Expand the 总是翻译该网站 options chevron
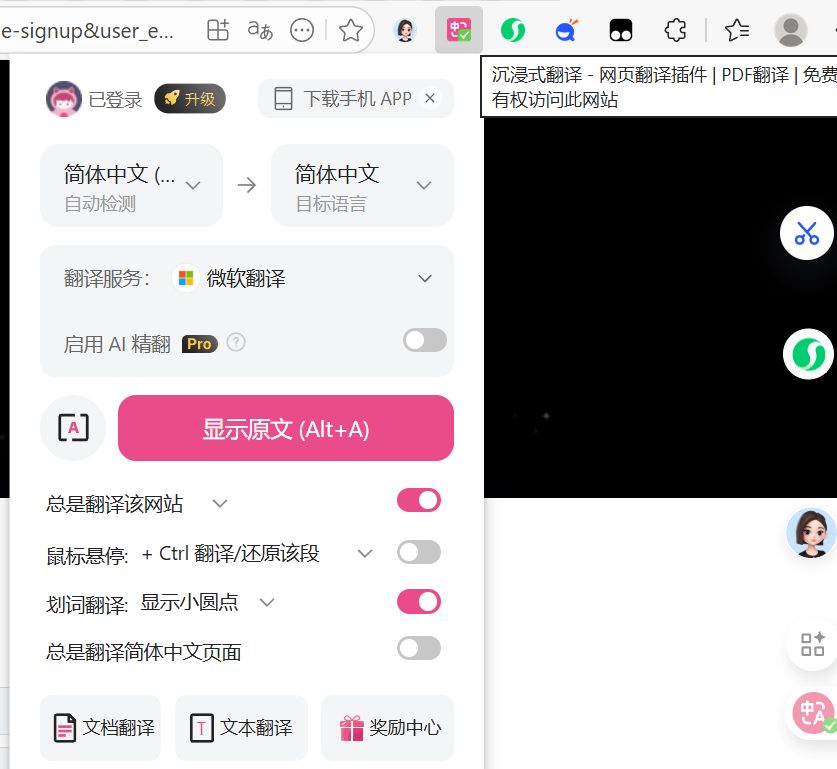The width and height of the screenshot is (837, 769). tap(220, 503)
